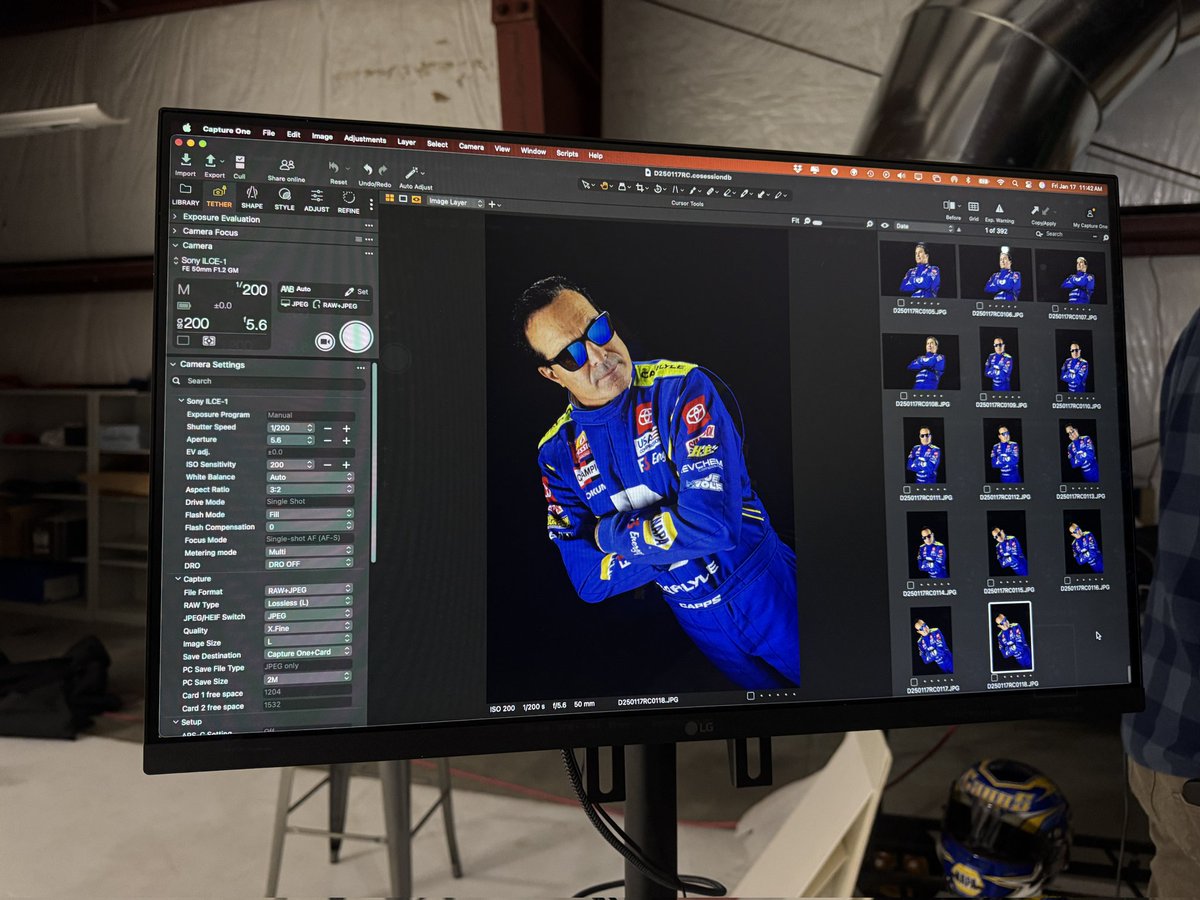The height and width of the screenshot is (900, 1200).
Task: Increase ISO Sensitivity with plus button
Action: [346, 465]
